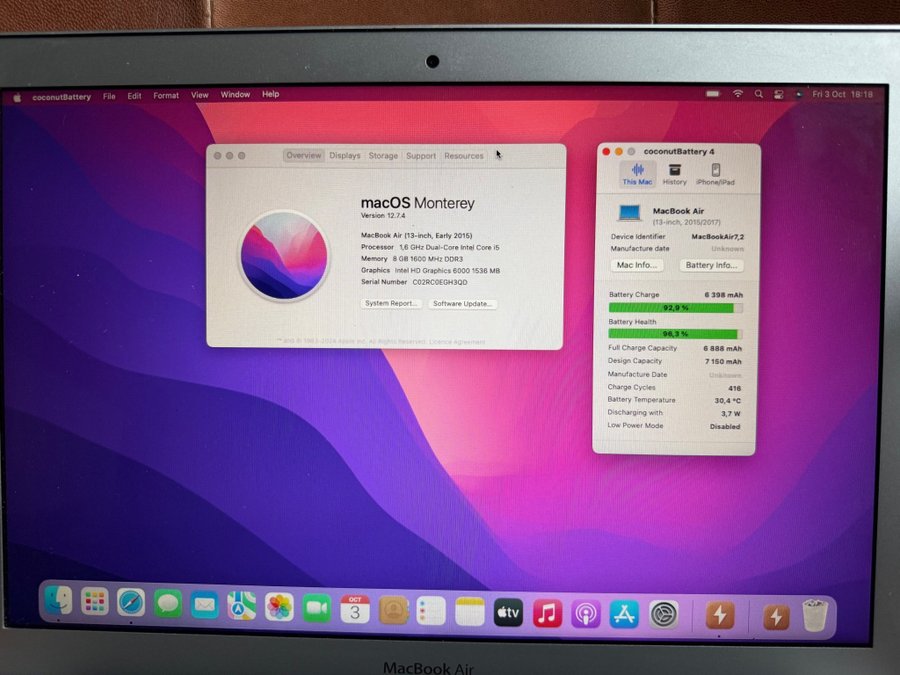Select the Displays tab
The image size is (900, 675).
345,156
